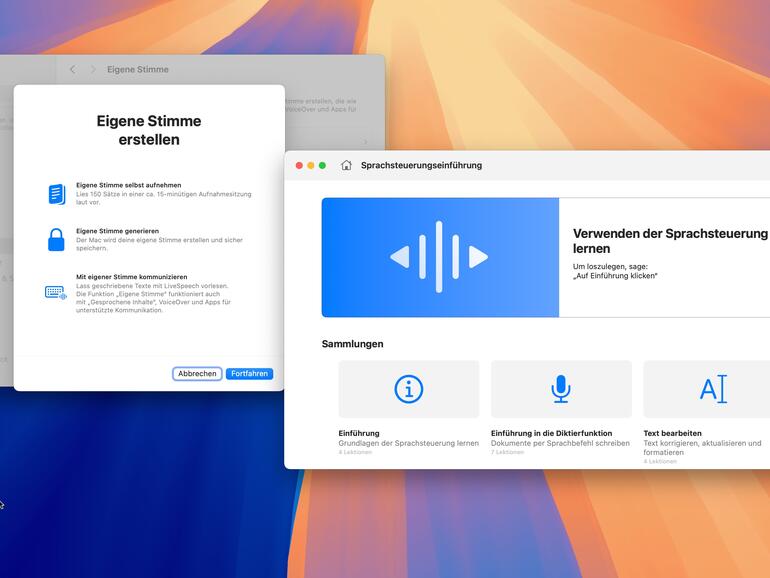Click the row chevron in background settings window
Viewport: 770px width, 578px height.
(x=365, y=142)
